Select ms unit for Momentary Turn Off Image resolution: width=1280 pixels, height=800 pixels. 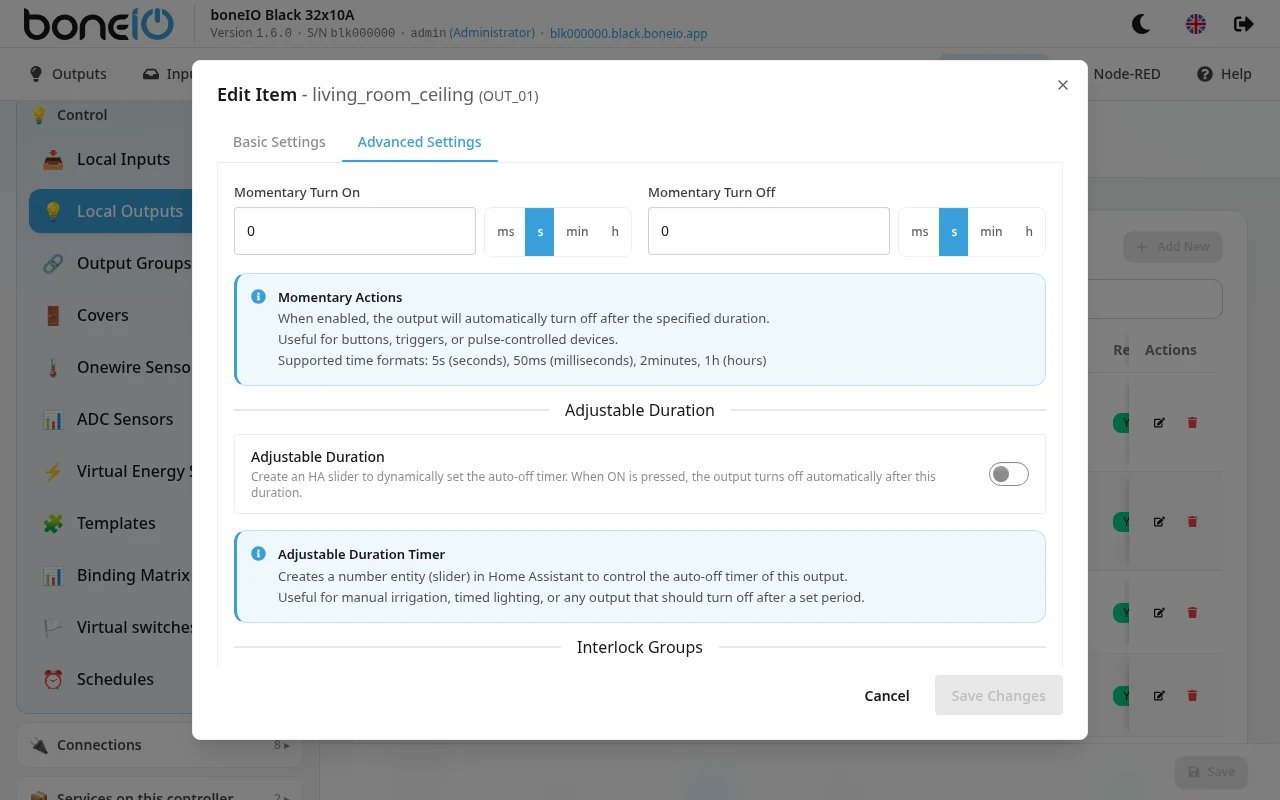click(x=920, y=231)
